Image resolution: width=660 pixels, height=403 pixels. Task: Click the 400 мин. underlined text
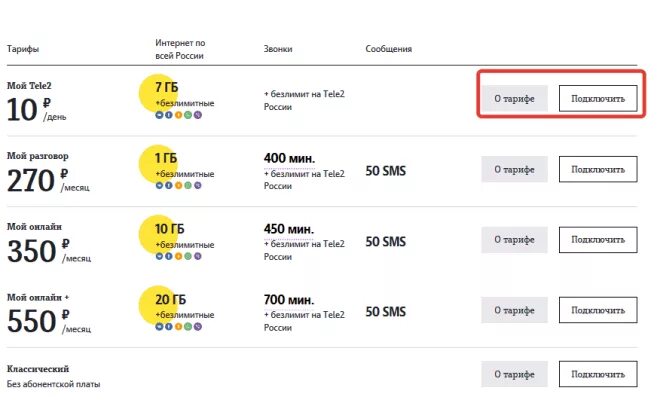point(289,158)
